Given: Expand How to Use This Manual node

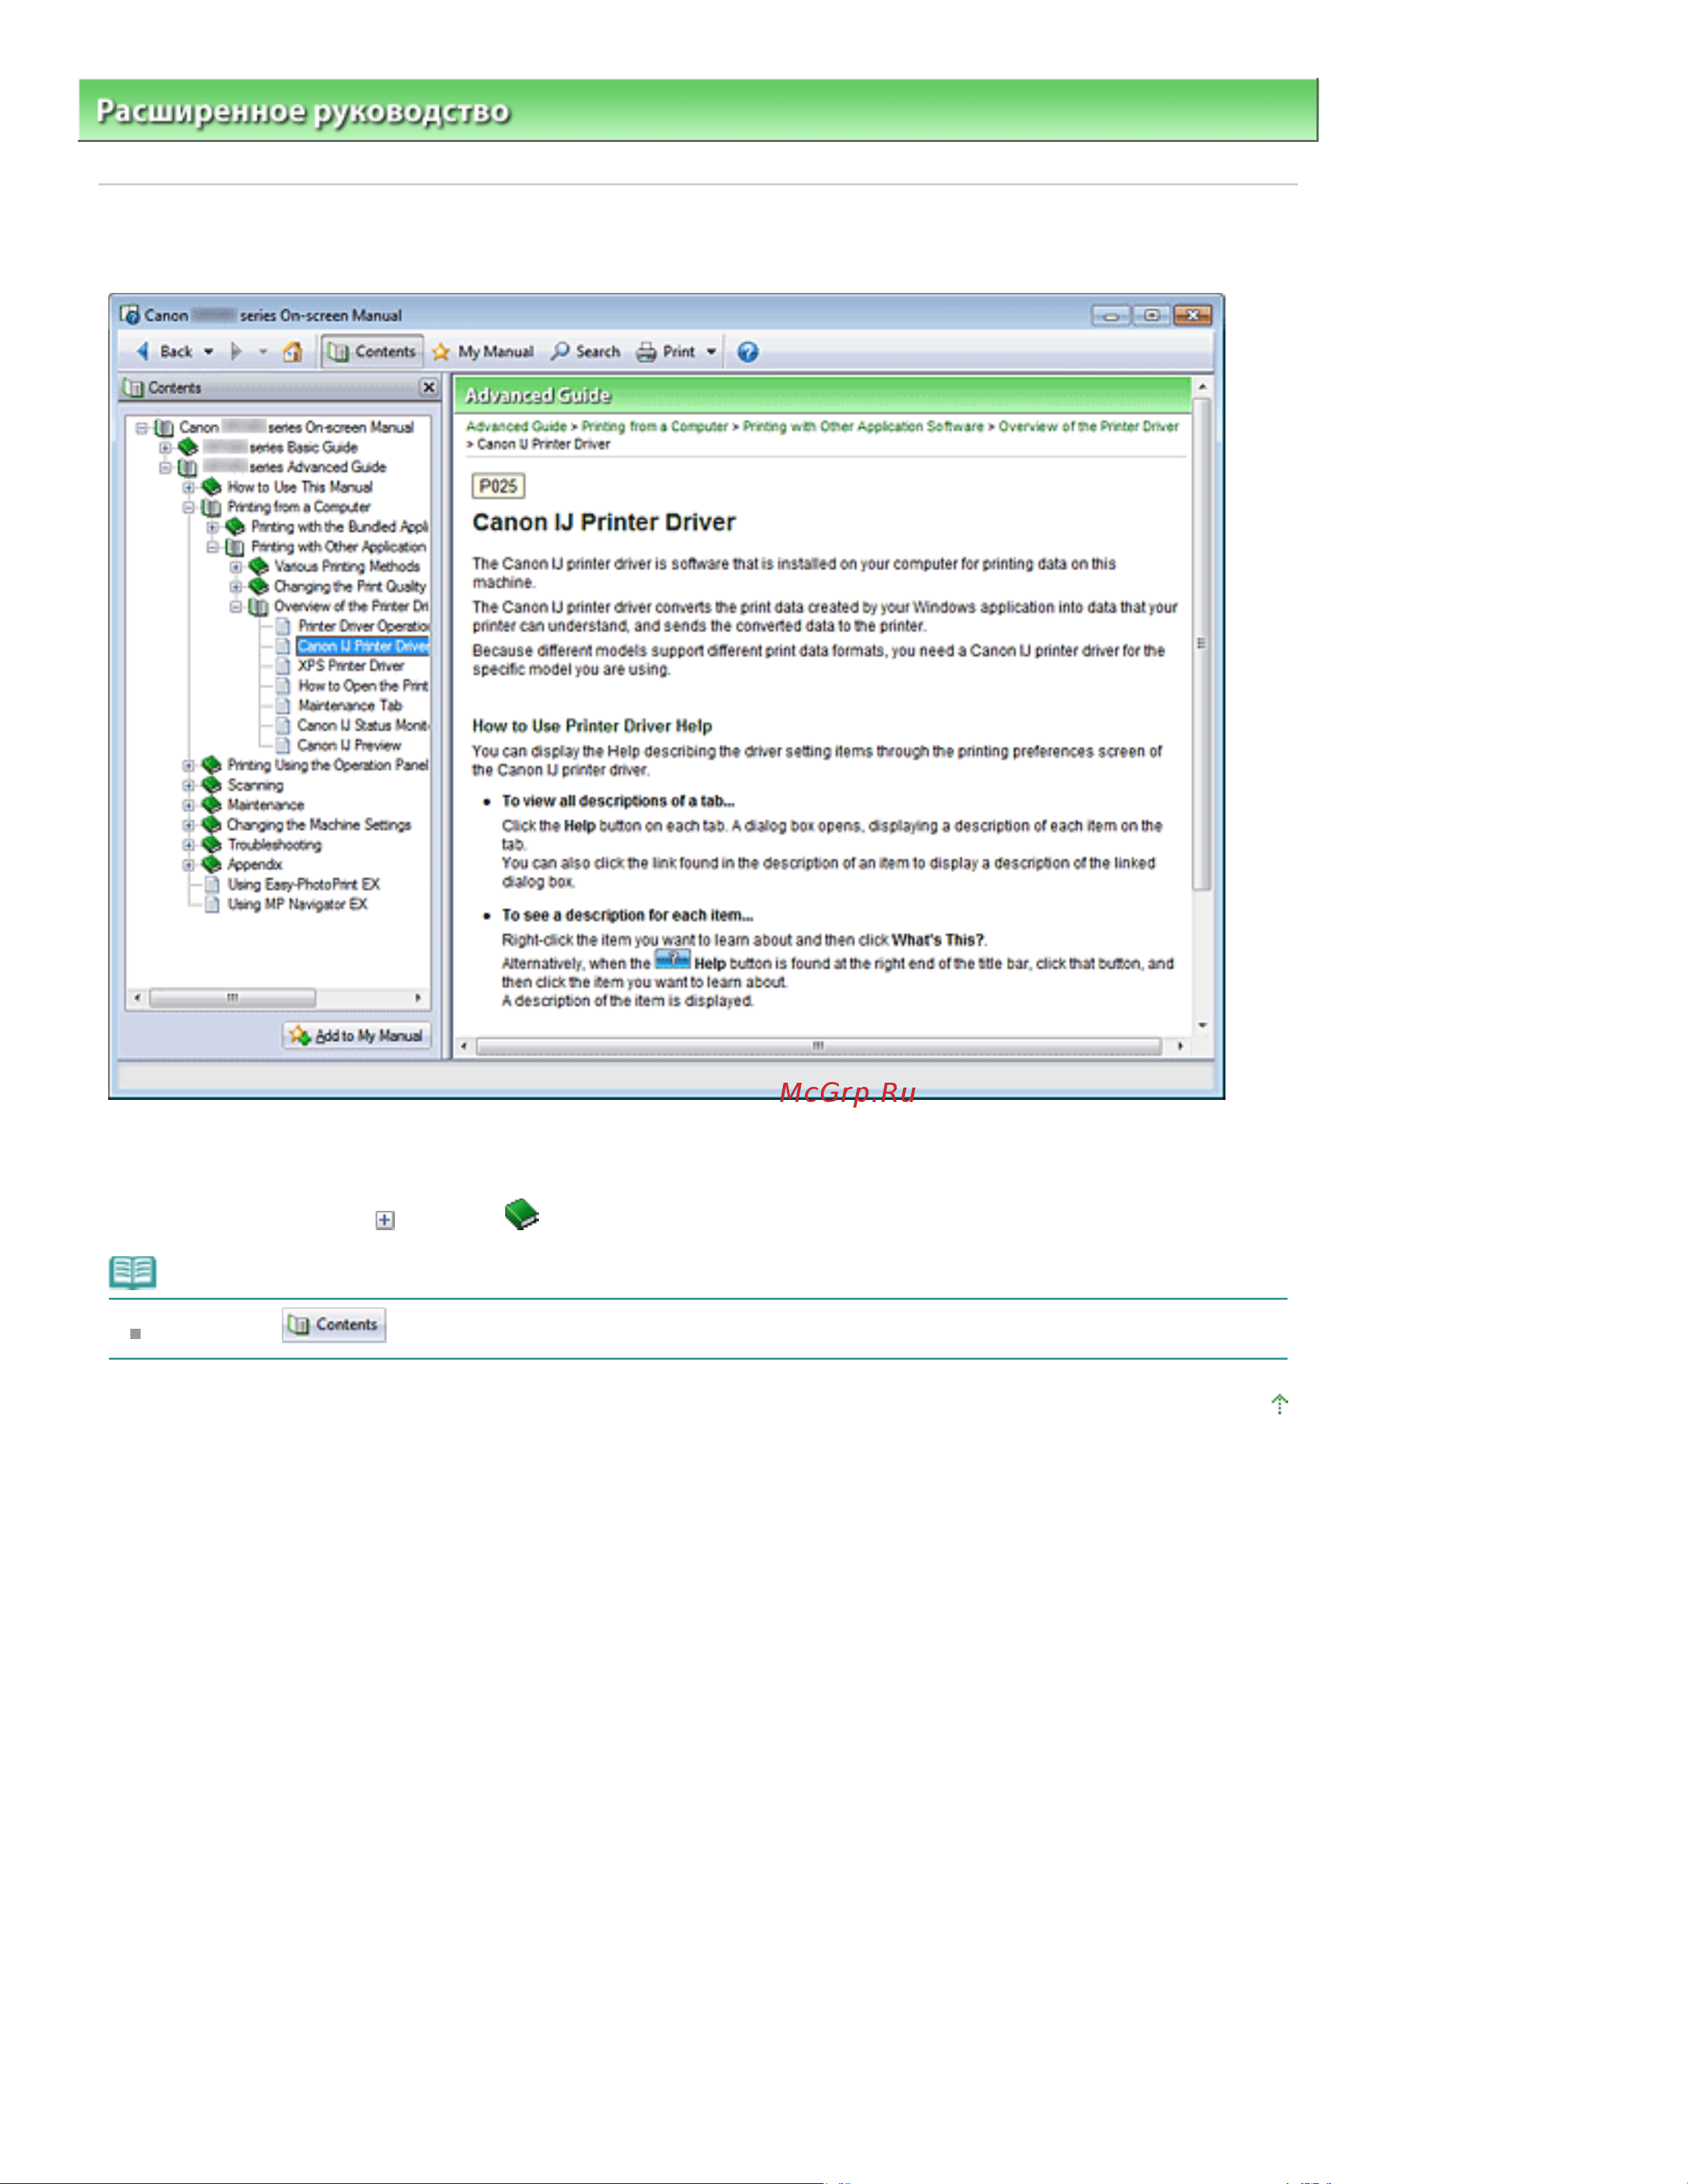Looking at the screenshot, I should click(188, 487).
